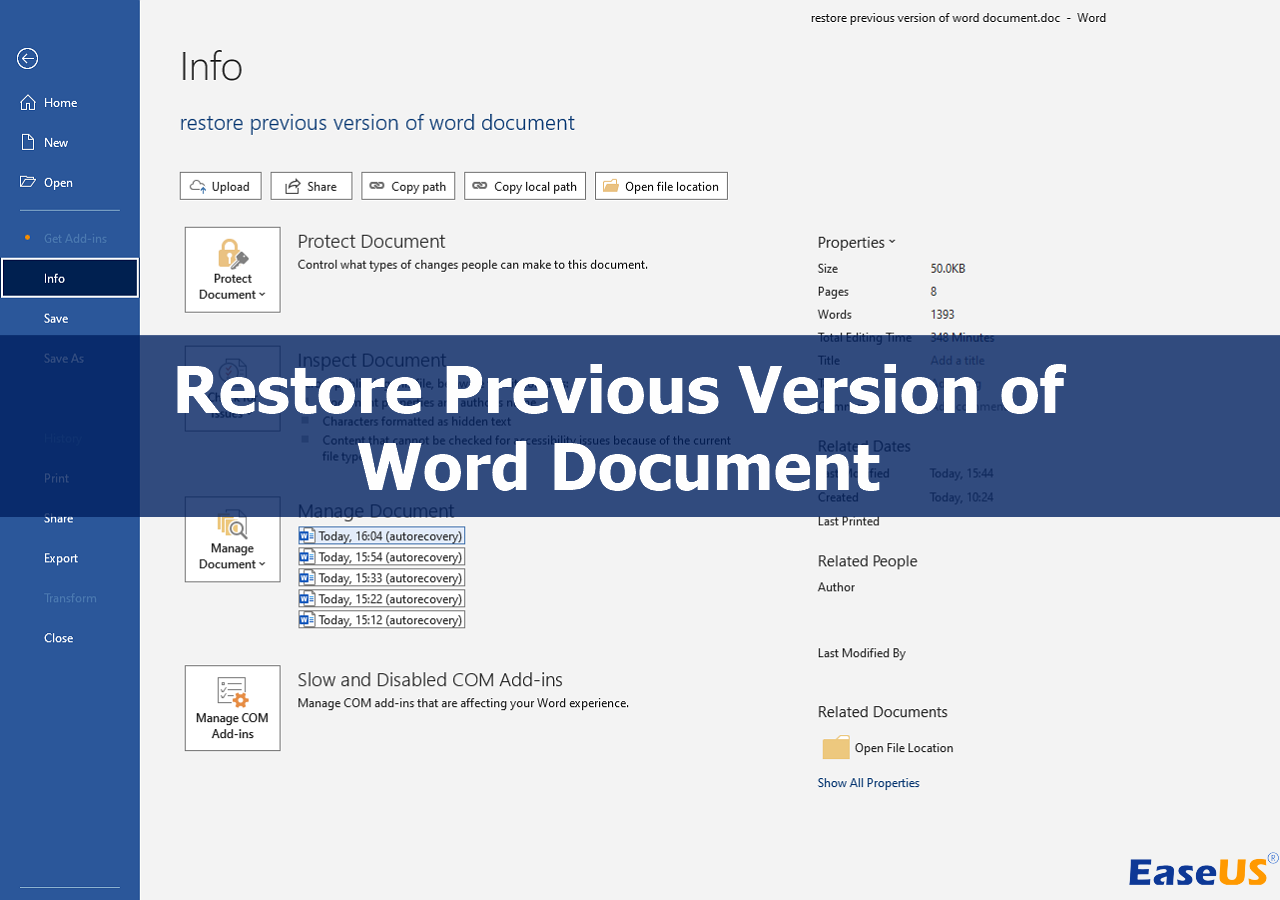Click the Info page heading
The image size is (1280, 900).
pyautogui.click(x=211, y=67)
